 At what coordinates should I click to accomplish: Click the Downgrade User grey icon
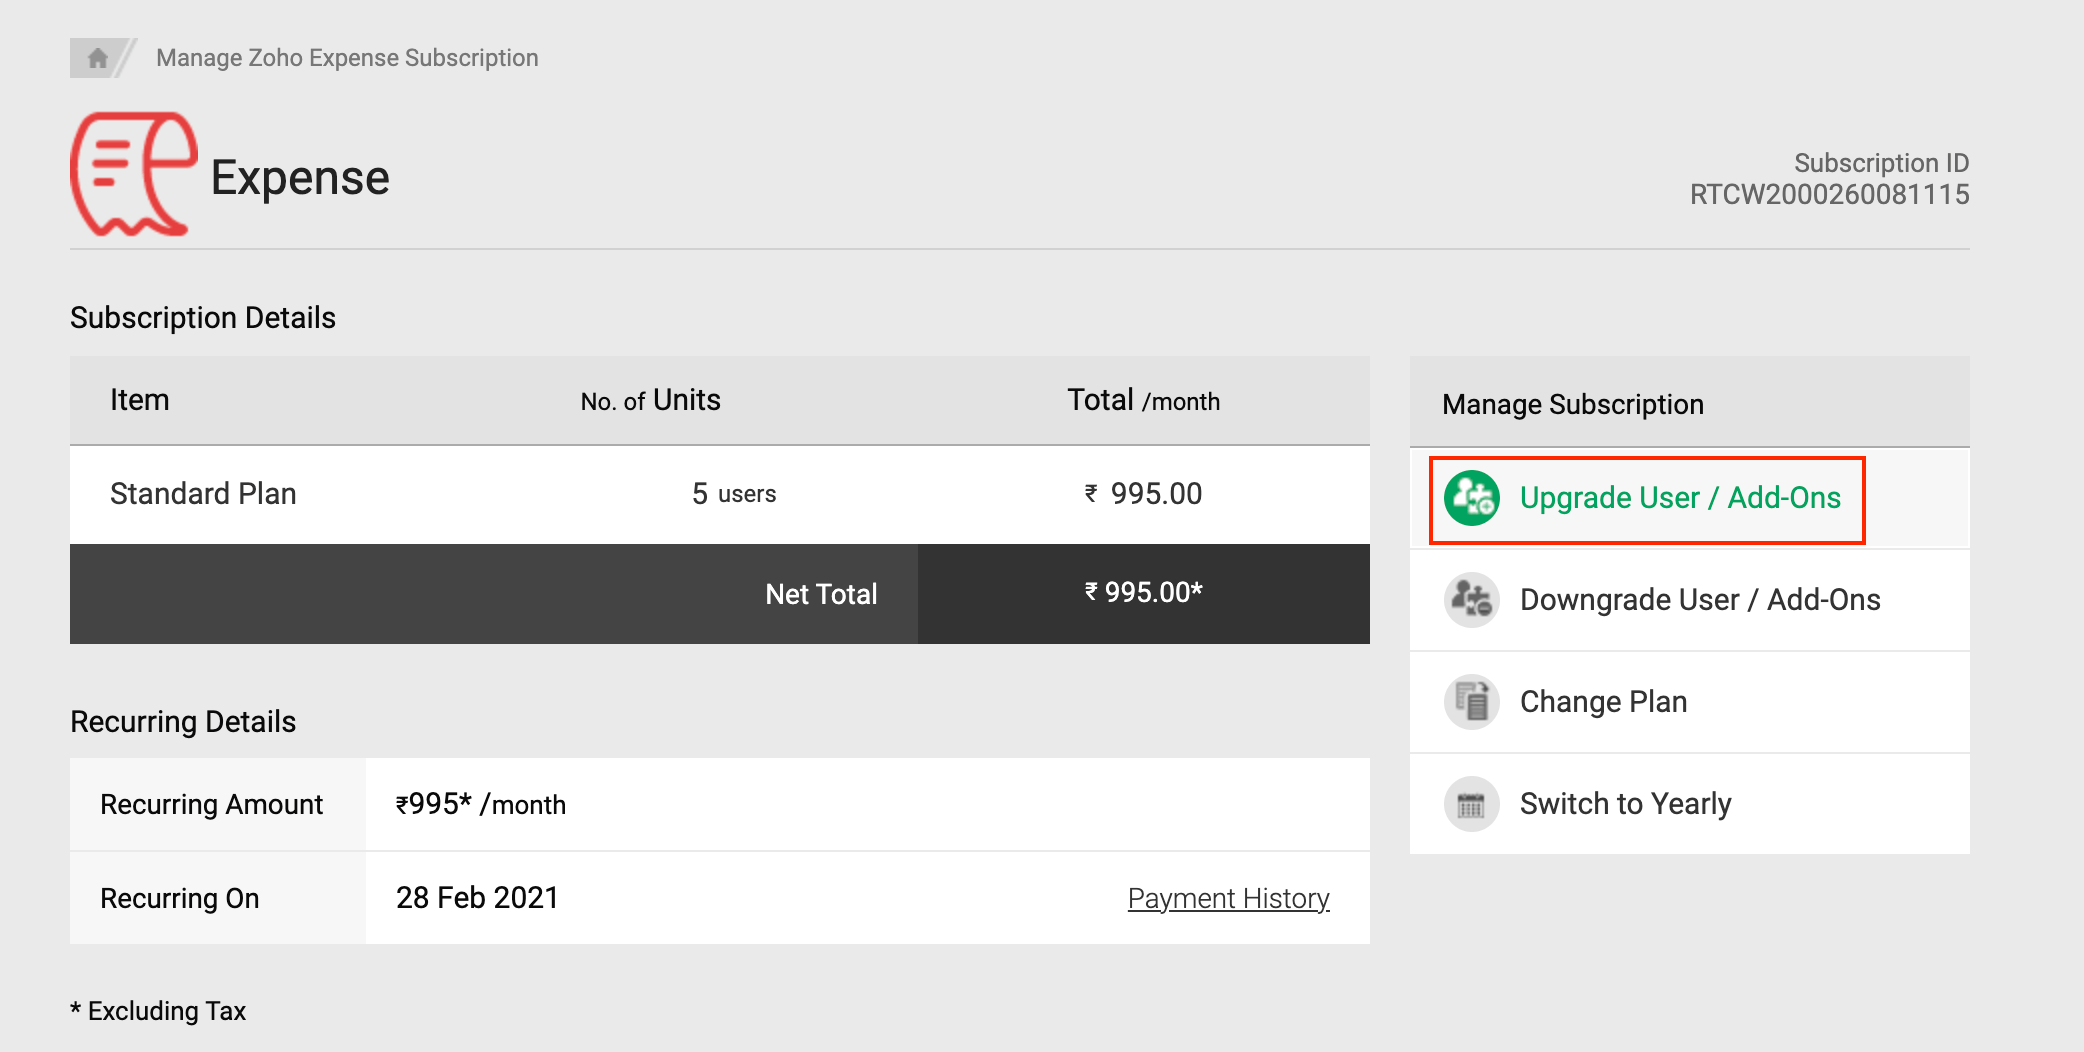click(1471, 600)
